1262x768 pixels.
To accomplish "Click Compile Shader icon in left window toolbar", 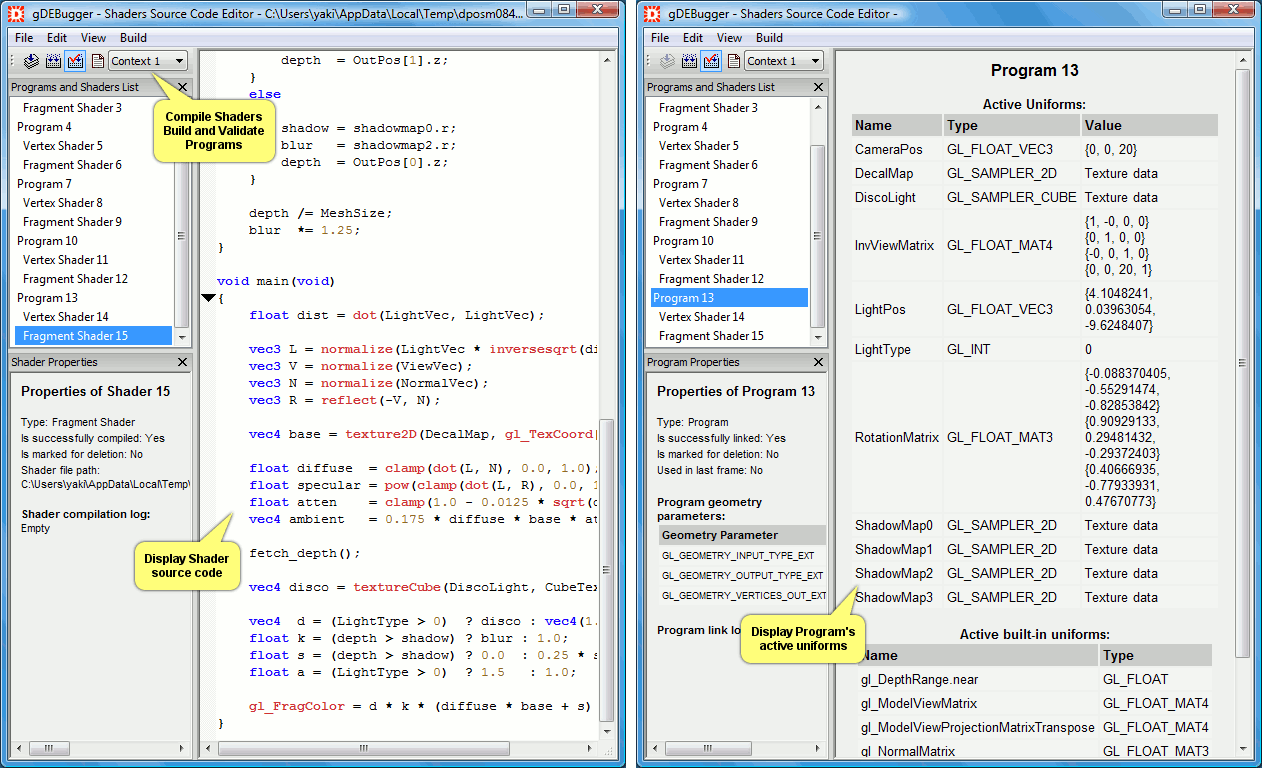I will pos(31,61).
